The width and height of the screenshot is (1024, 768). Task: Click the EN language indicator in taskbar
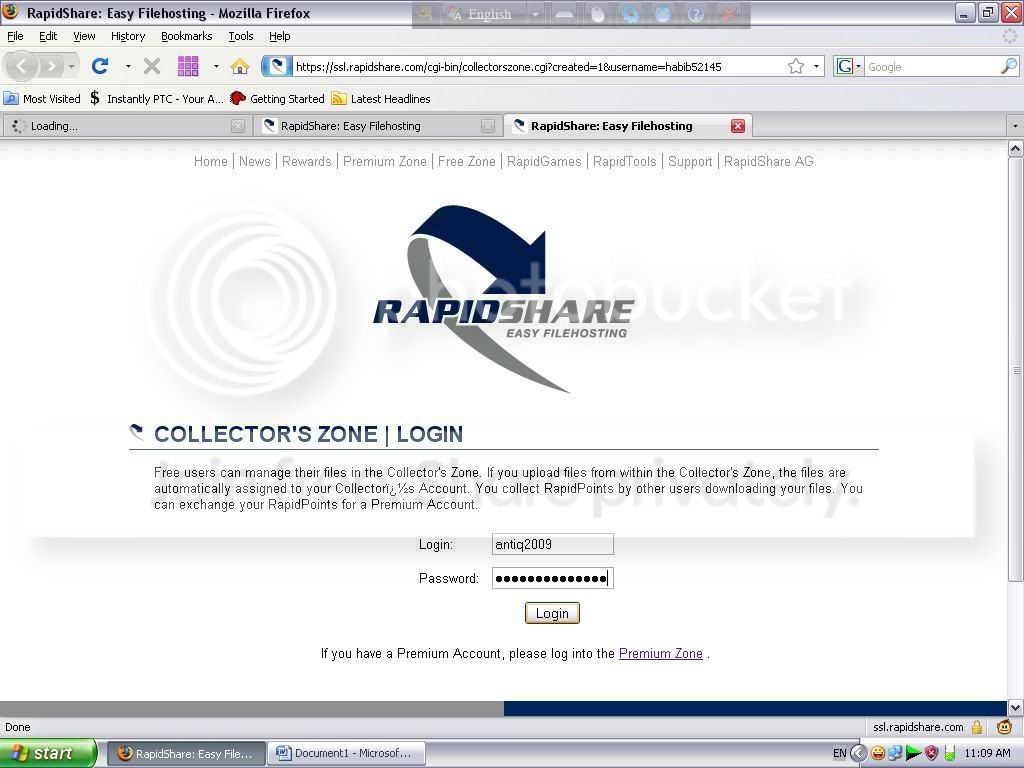[839, 753]
